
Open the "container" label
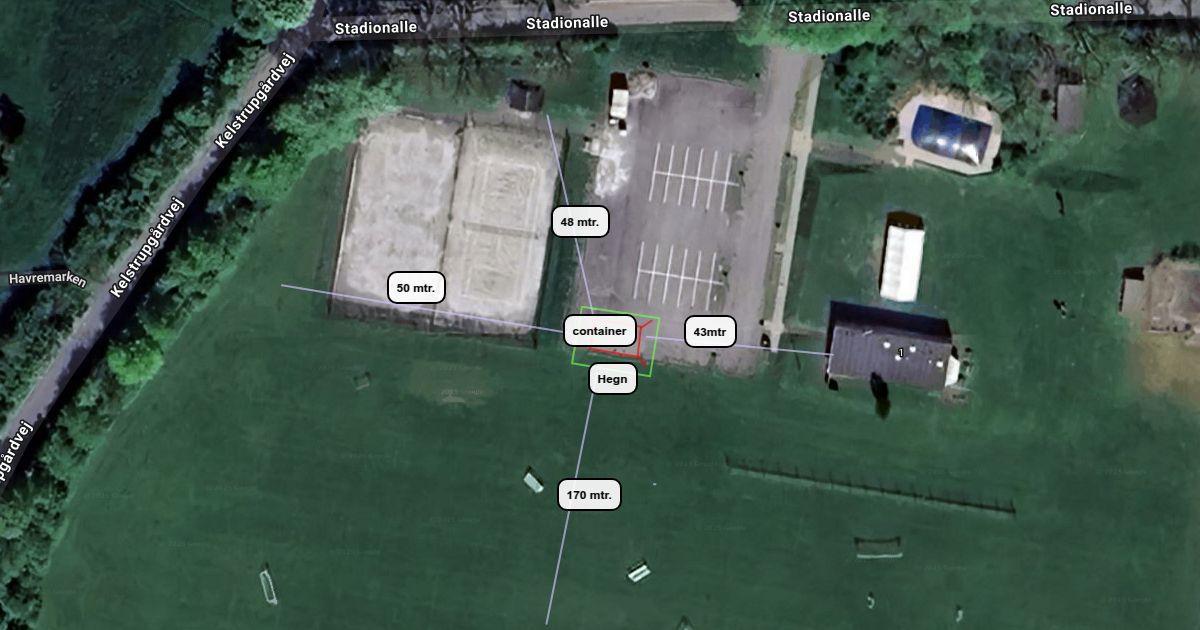[x=600, y=331]
